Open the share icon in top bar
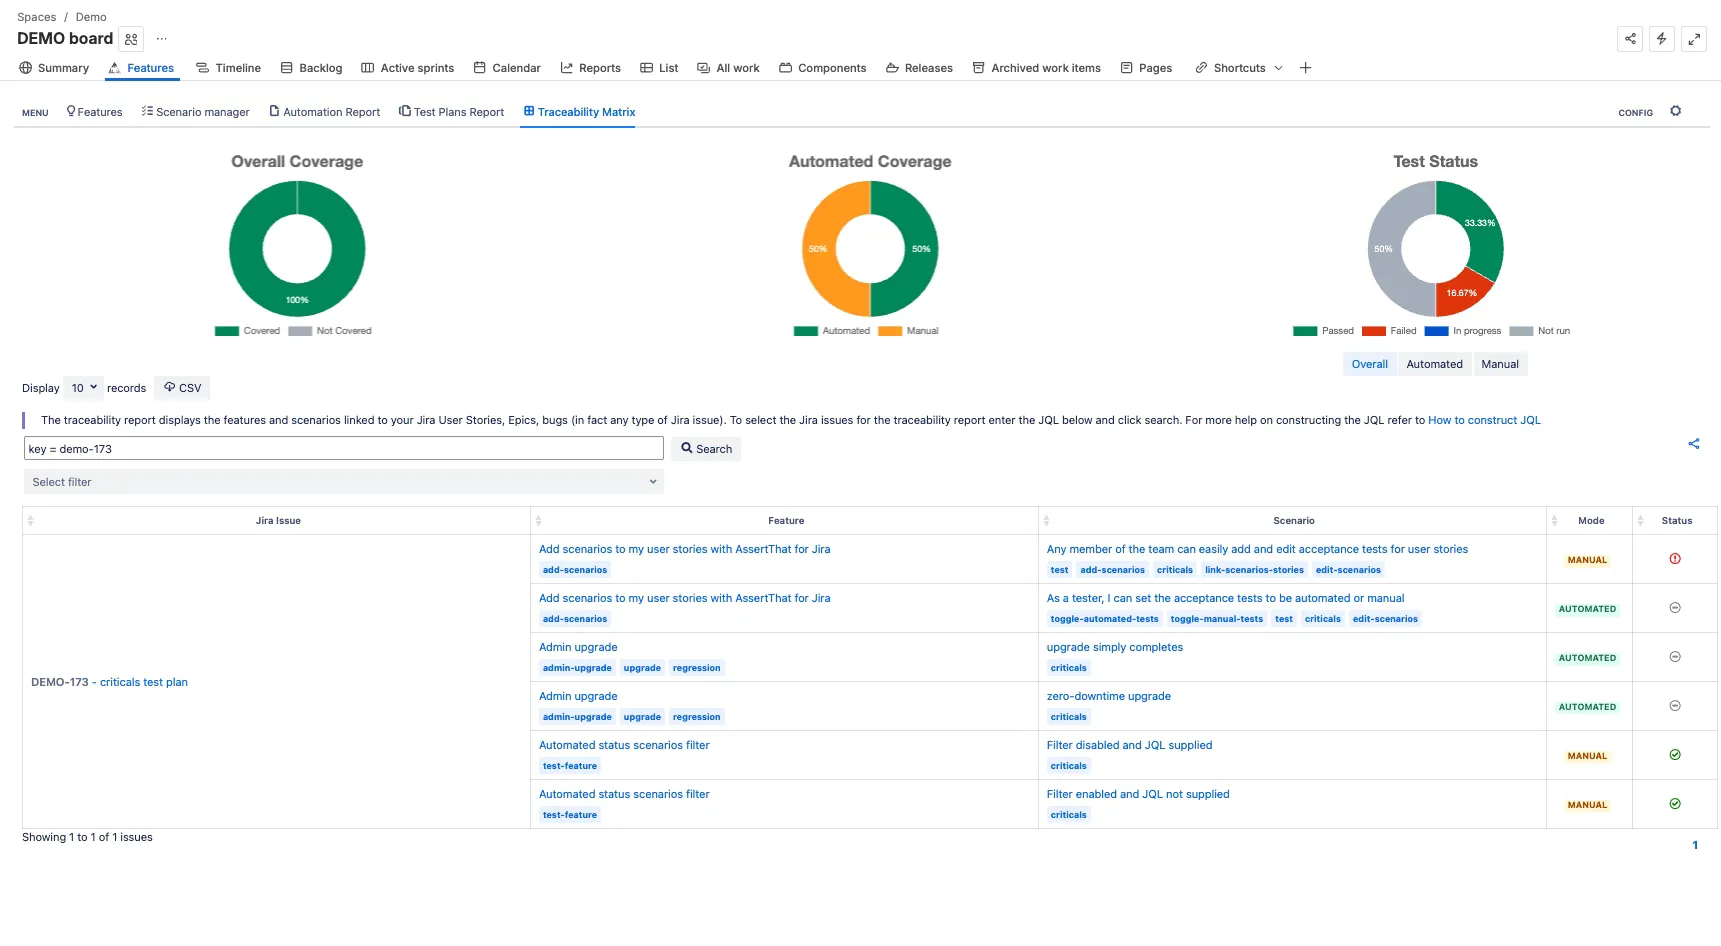Screen dimensions: 1721x946 pyautogui.click(x=1630, y=39)
